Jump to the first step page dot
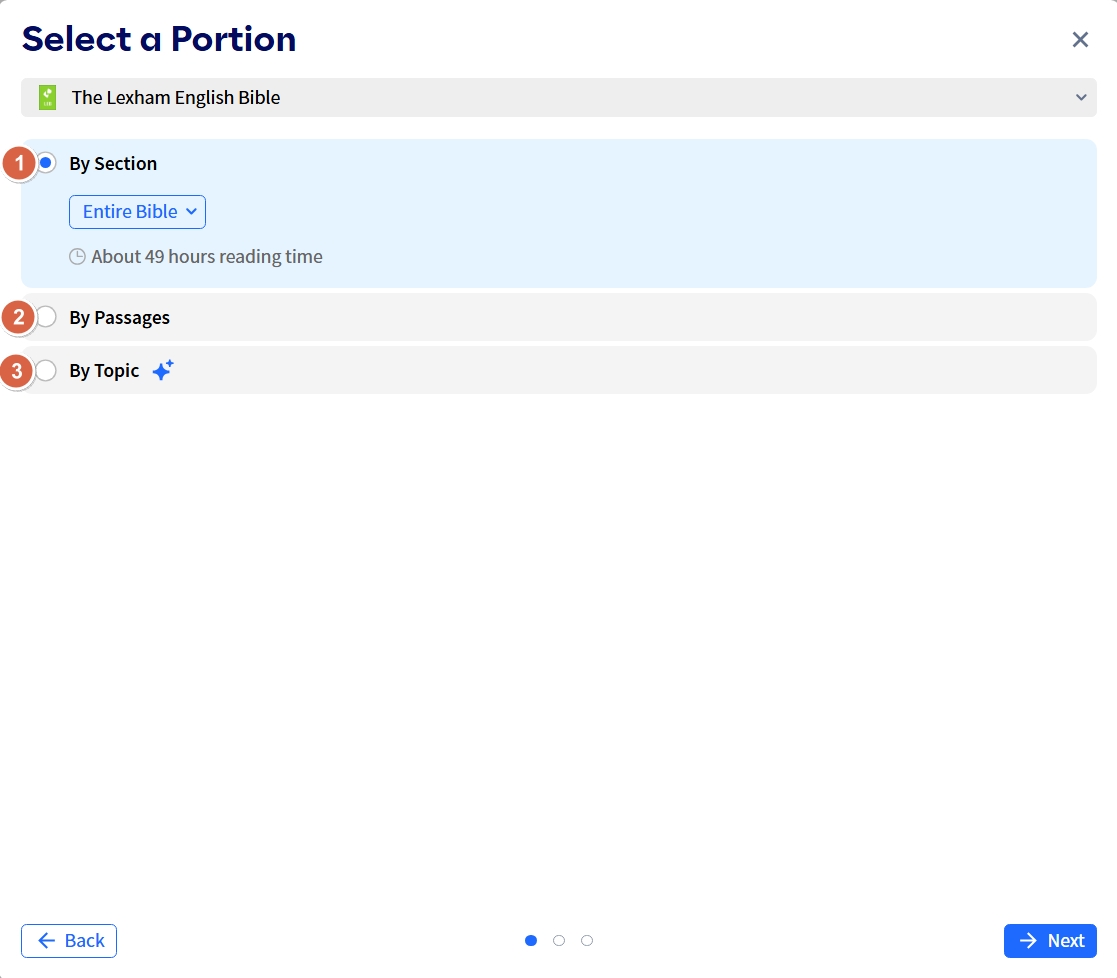Screen dimensions: 1117x978 coord(531,941)
